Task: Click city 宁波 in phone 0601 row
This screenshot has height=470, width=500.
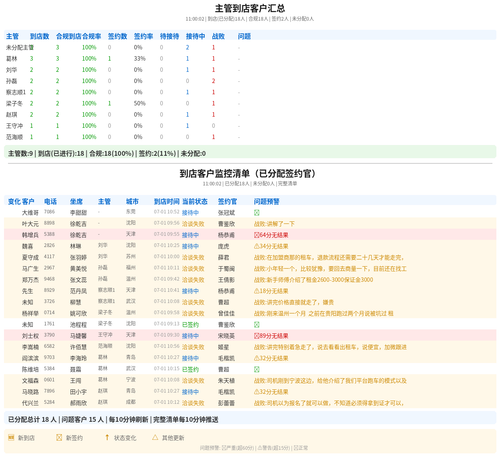Action: point(131,380)
